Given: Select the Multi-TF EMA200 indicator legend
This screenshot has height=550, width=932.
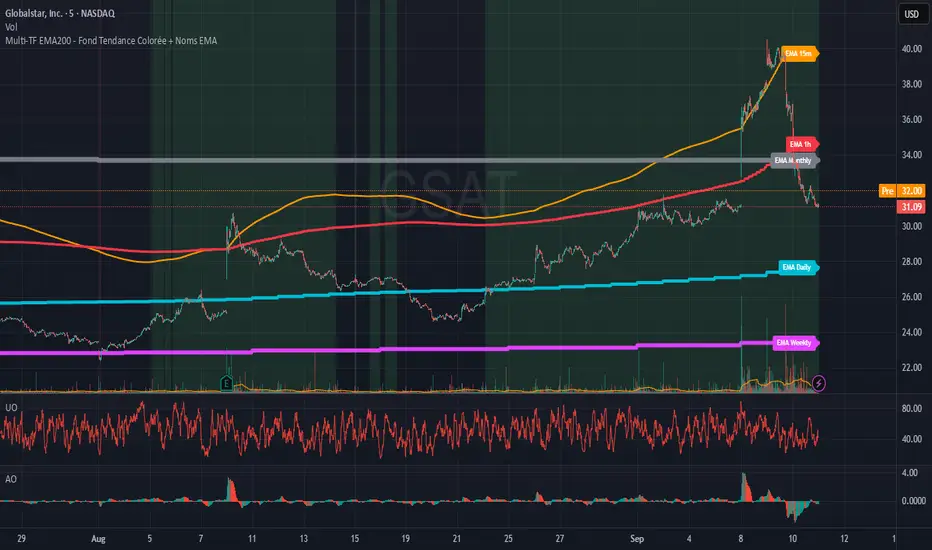Looking at the screenshot, I should coord(111,40).
